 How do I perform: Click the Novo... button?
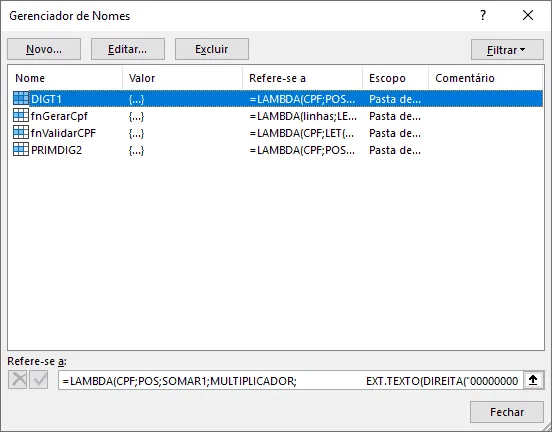[x=44, y=49]
